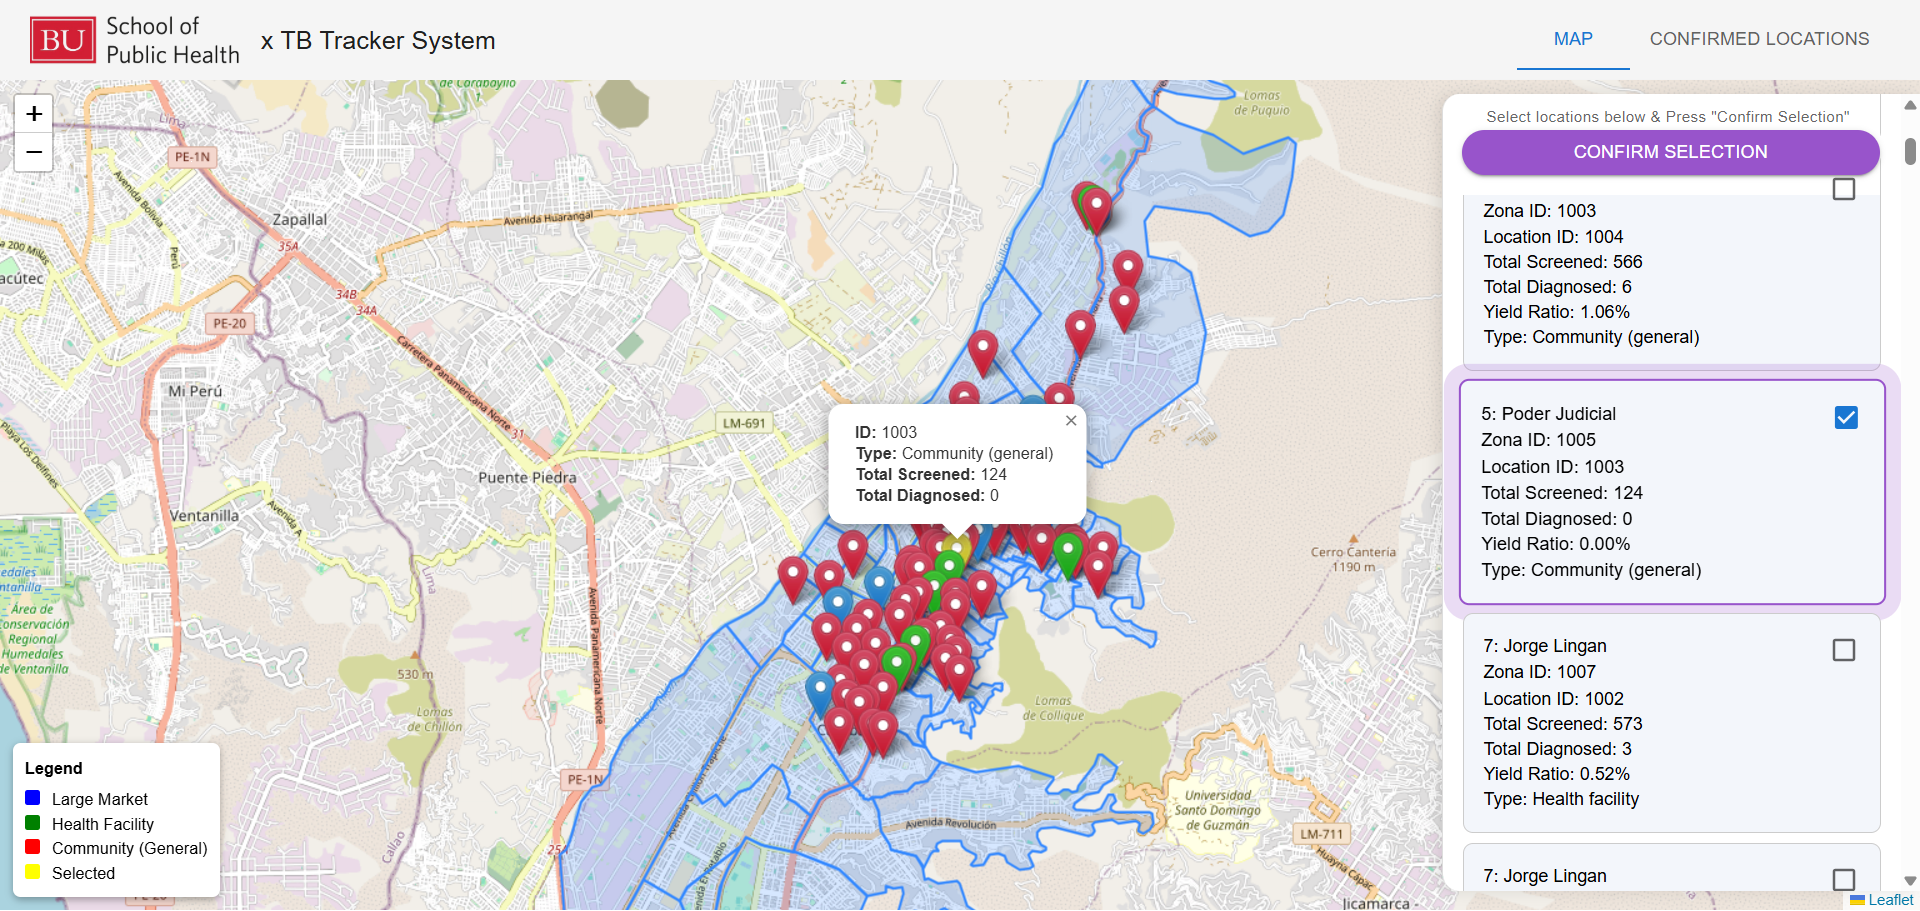Click 'Zona ID: 1007' text
Viewport: 1920px width, 911px height.
pyautogui.click(x=1539, y=672)
